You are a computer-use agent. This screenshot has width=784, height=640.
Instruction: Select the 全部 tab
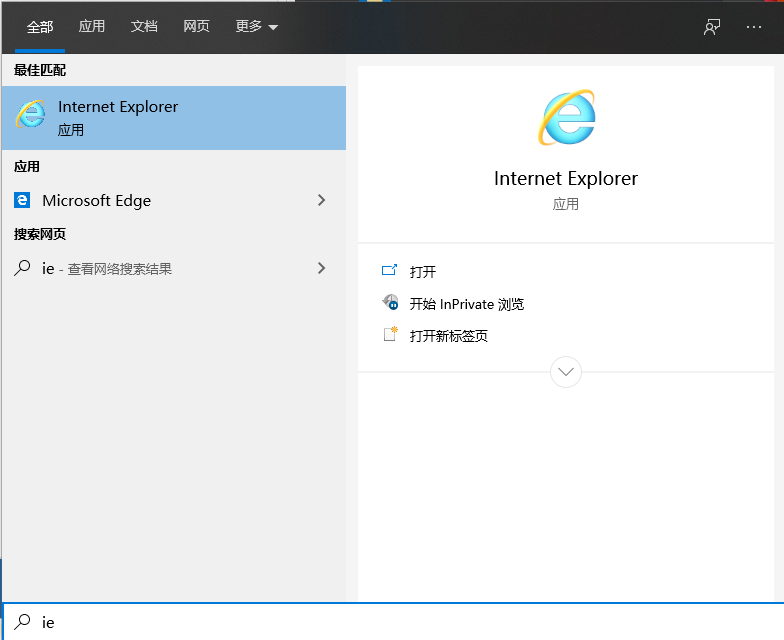tap(40, 27)
